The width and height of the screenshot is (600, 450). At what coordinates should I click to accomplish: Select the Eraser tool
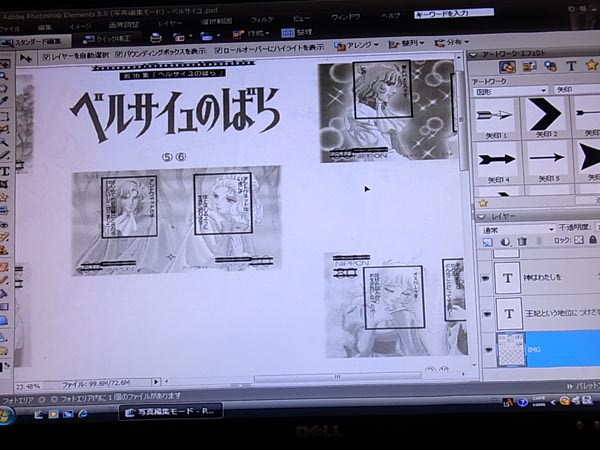pyautogui.click(x=4, y=266)
